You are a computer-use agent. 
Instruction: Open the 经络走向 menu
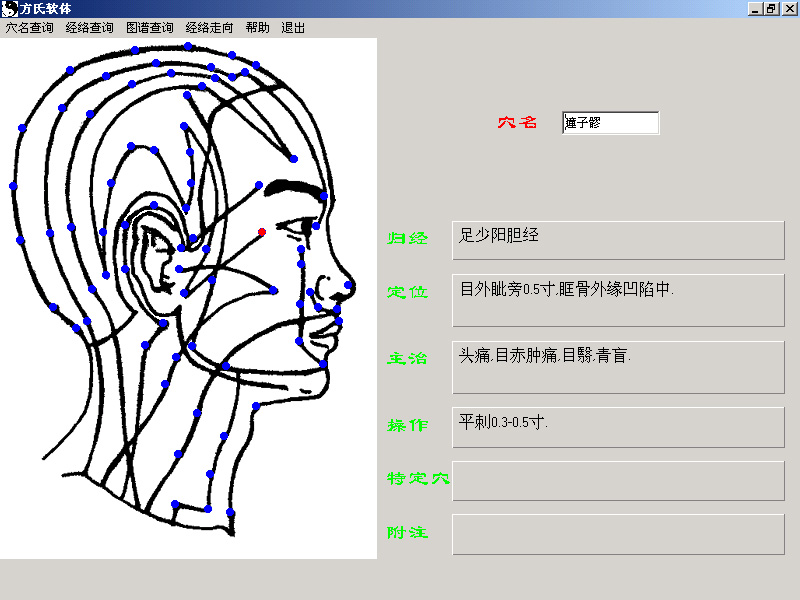[209, 28]
